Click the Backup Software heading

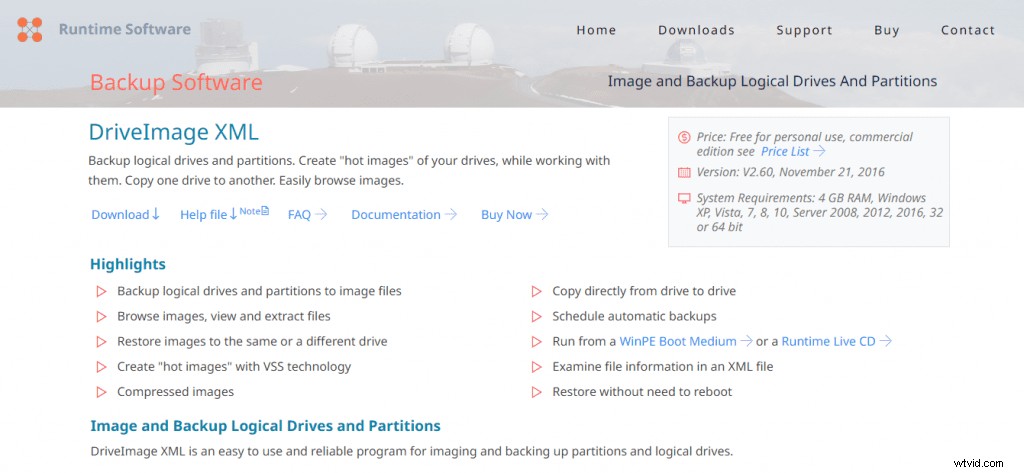(176, 82)
